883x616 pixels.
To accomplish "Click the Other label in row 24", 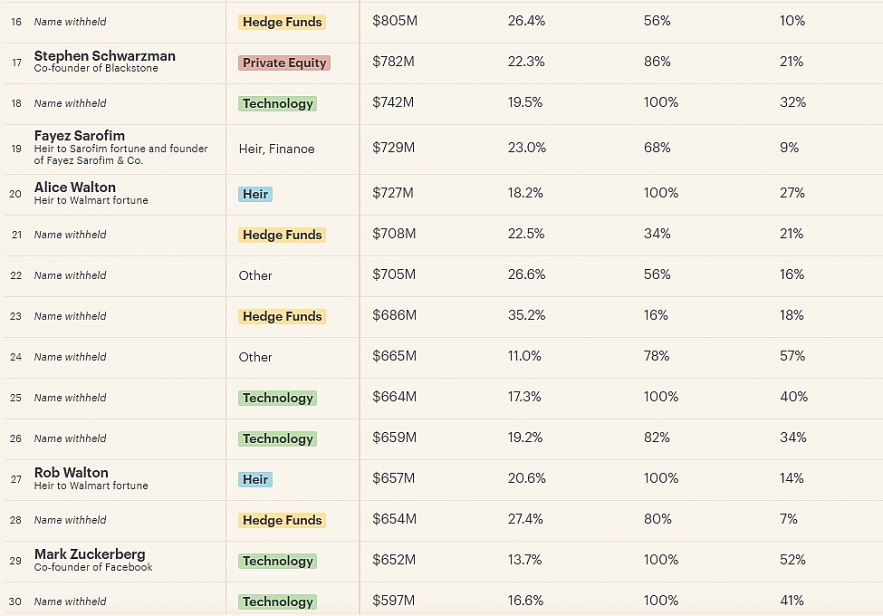I will click(x=255, y=357).
